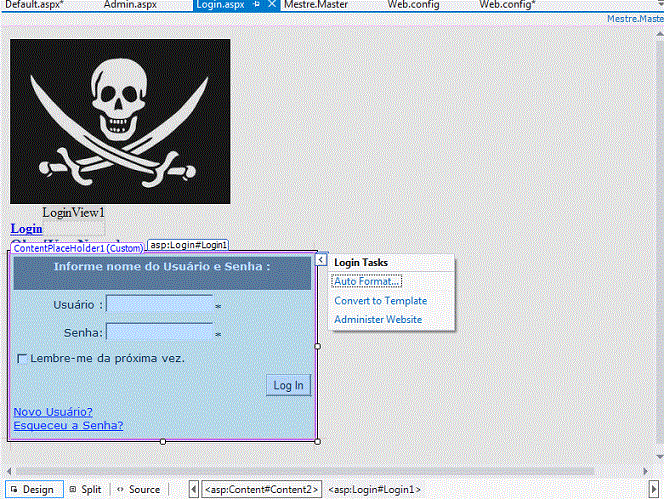Select the login title header text
Viewport: 664px width, 499px height.
click(162, 266)
